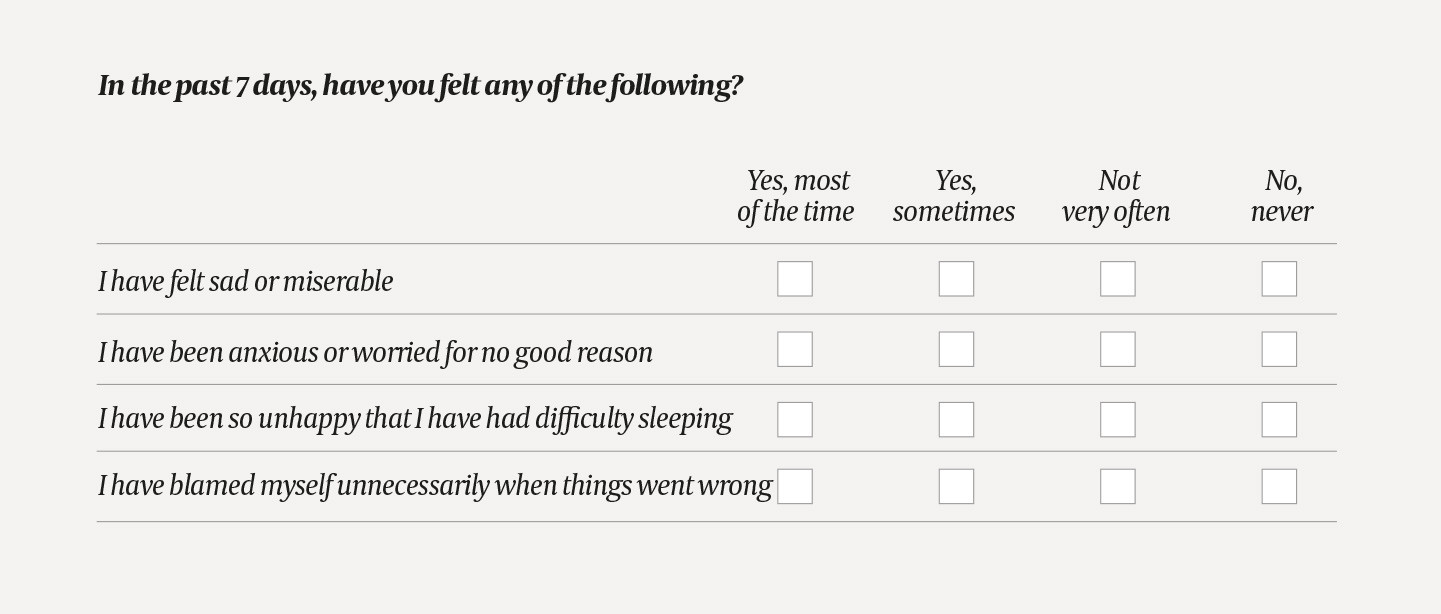Click the past 7 days question heading
1441x614 pixels.
(420, 86)
